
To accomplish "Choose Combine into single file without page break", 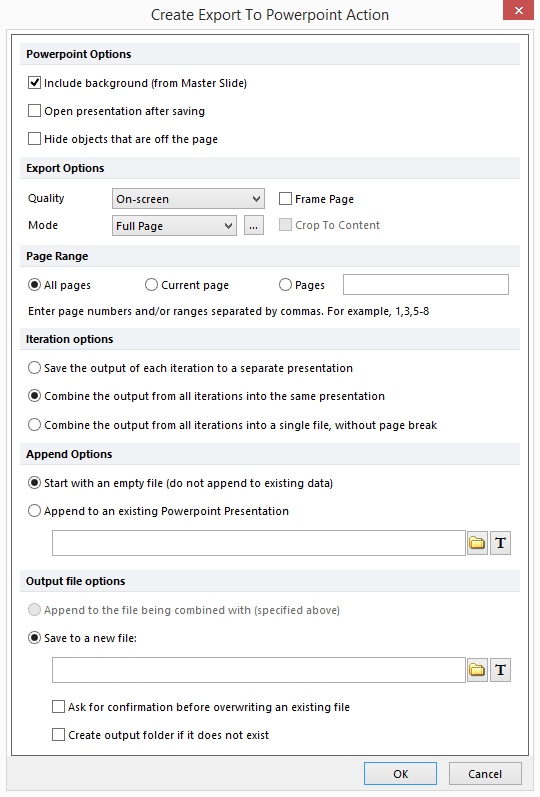I will (35, 424).
